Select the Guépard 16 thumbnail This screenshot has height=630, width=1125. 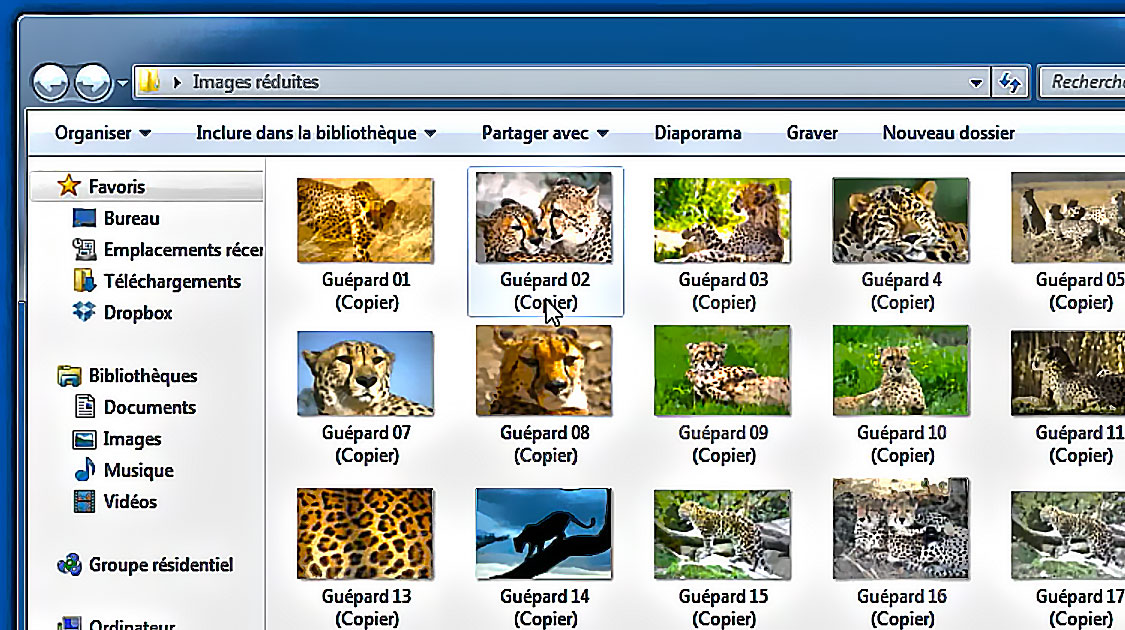[900, 529]
